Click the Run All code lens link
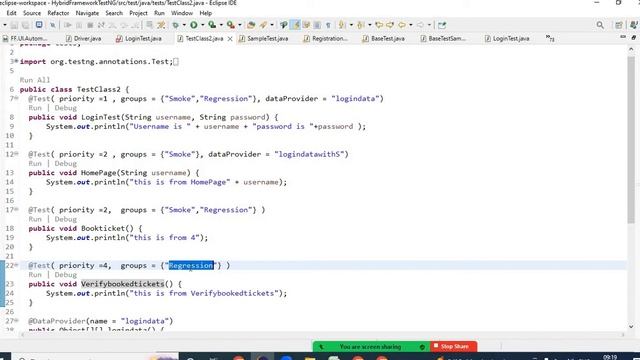 click(35, 80)
